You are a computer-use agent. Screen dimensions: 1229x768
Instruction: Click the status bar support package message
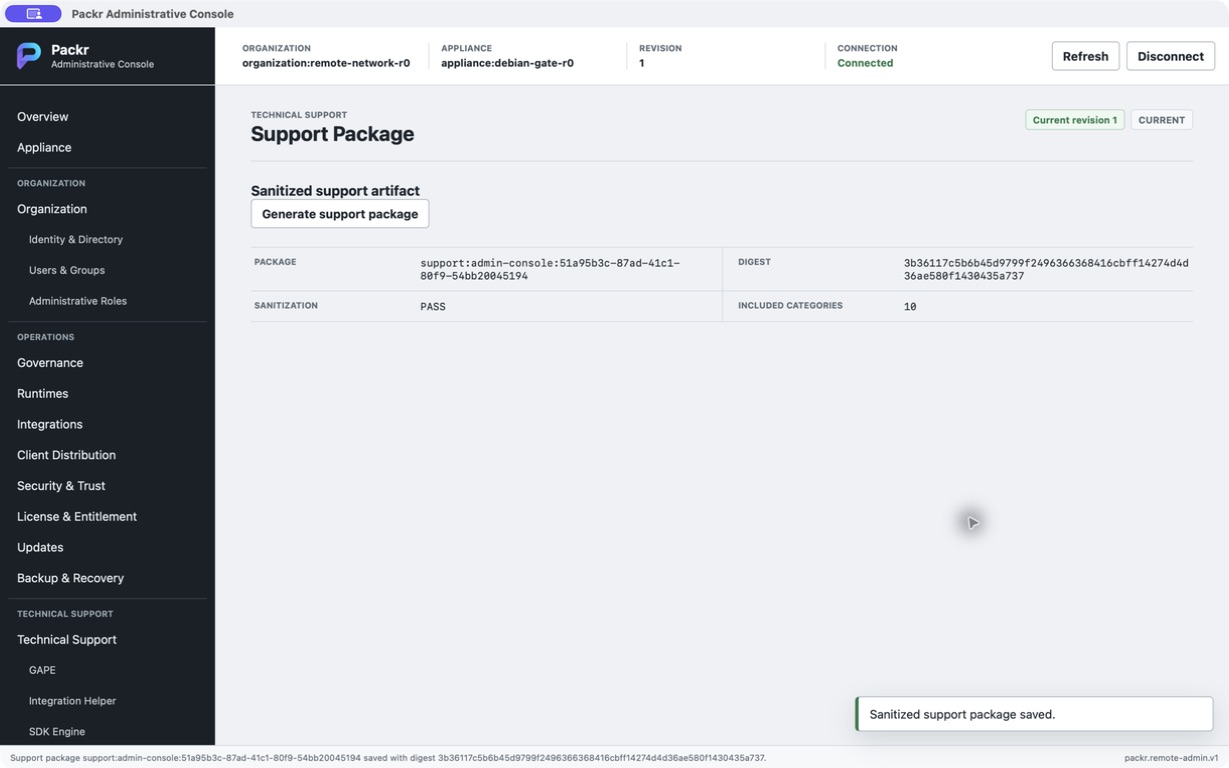388,758
